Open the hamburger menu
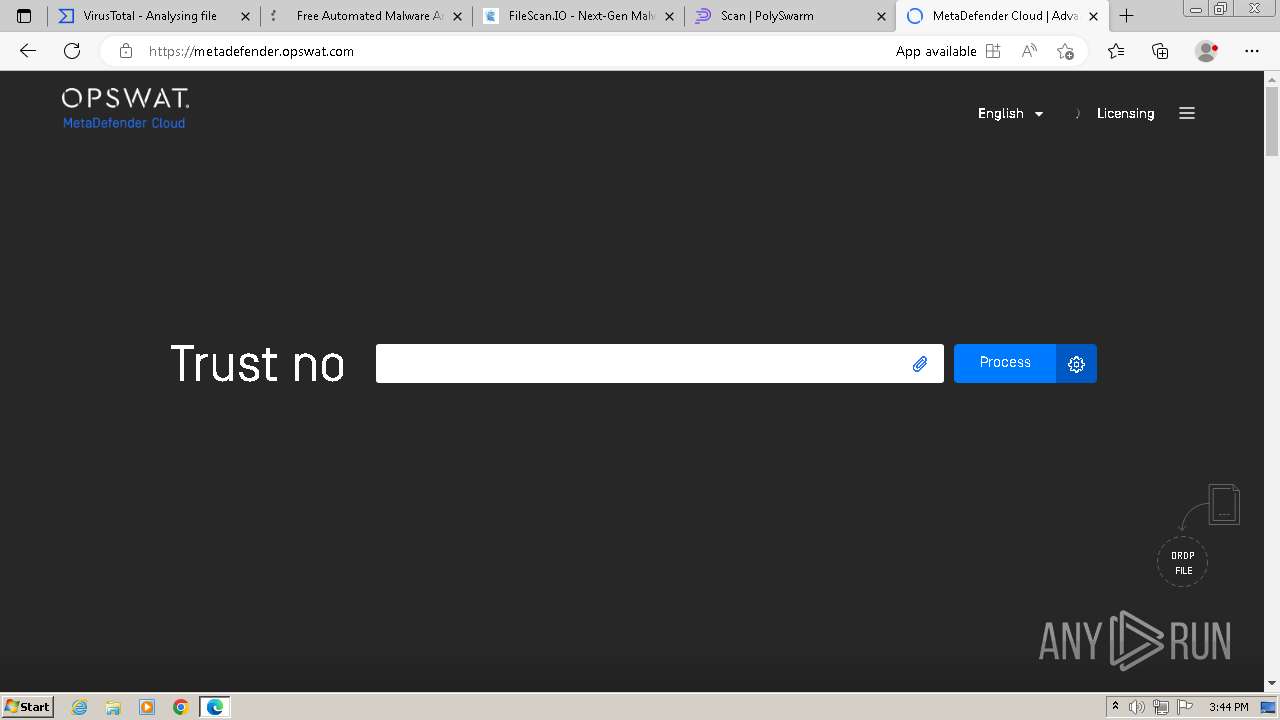Image resolution: width=1280 pixels, height=720 pixels. [1187, 113]
